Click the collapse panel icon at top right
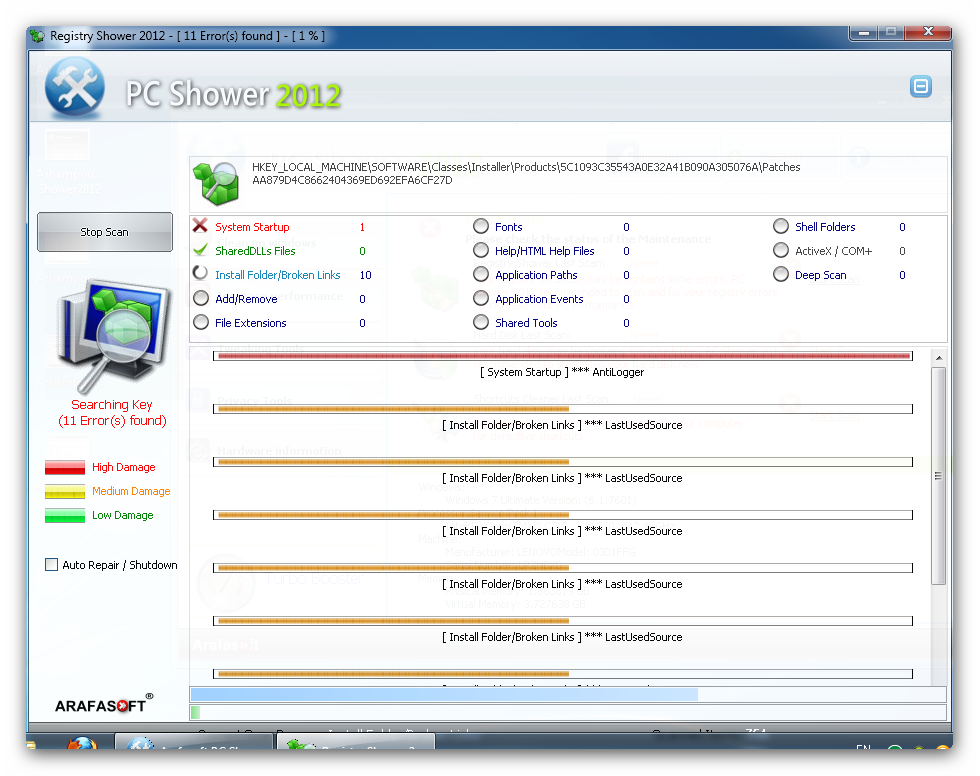This screenshot has height=776, width=980. tap(921, 86)
